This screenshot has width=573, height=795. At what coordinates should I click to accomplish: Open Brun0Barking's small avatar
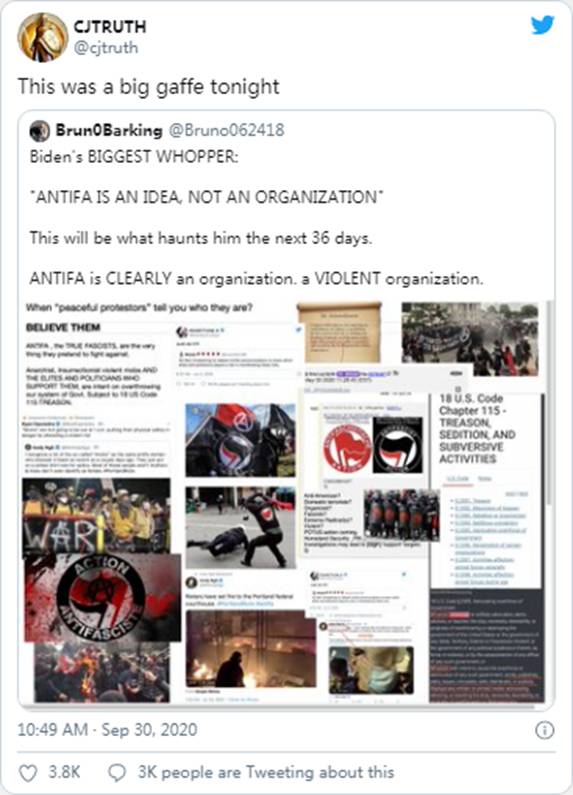[40, 131]
